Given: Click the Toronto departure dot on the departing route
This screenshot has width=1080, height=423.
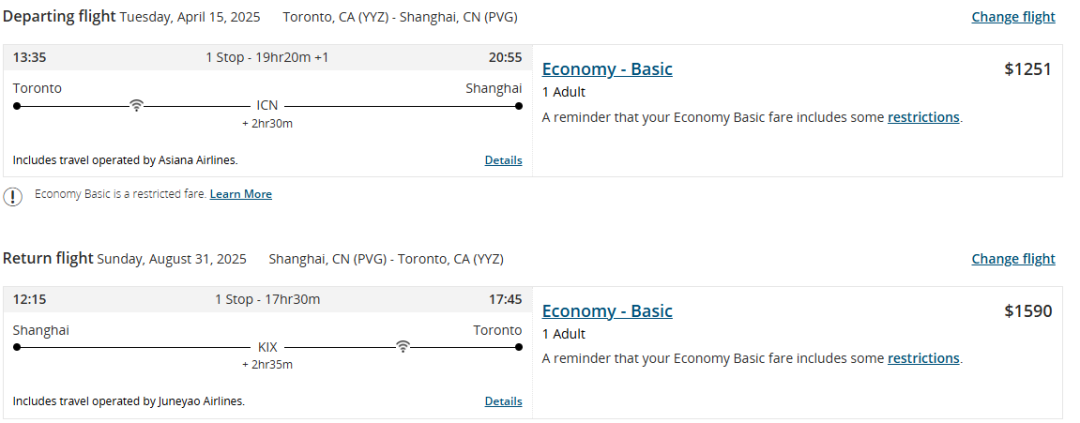Looking at the screenshot, I should [x=17, y=106].
